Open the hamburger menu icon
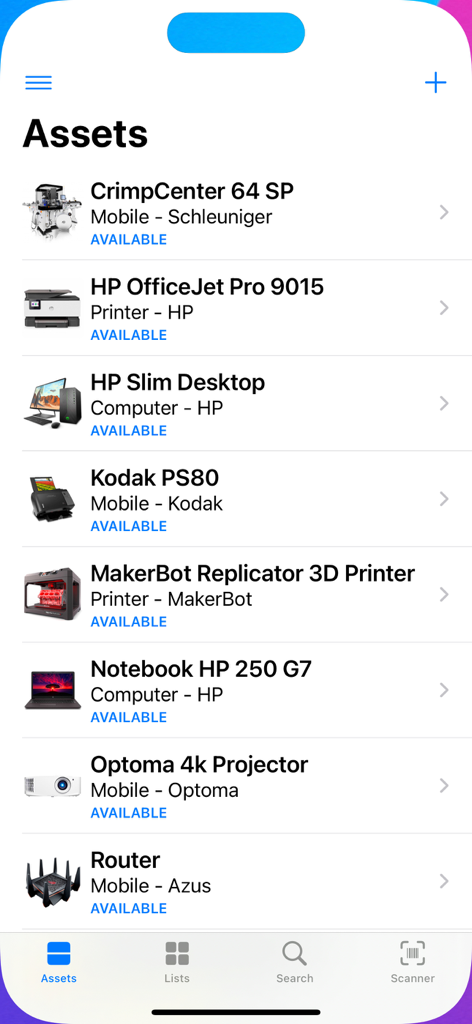 pos(39,83)
